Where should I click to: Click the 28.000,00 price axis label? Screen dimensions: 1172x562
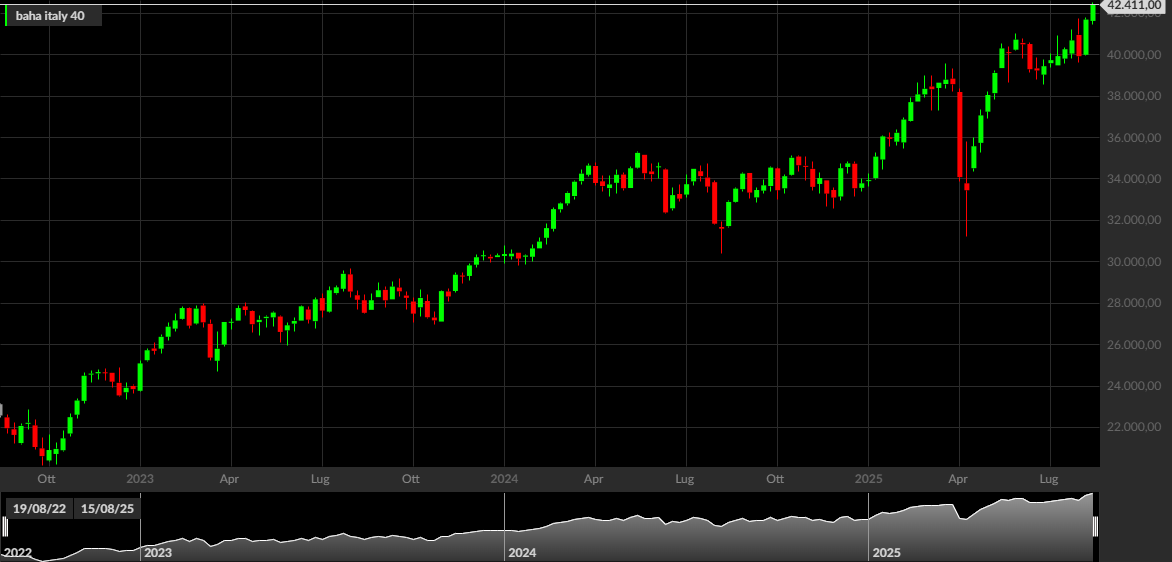pos(1134,303)
